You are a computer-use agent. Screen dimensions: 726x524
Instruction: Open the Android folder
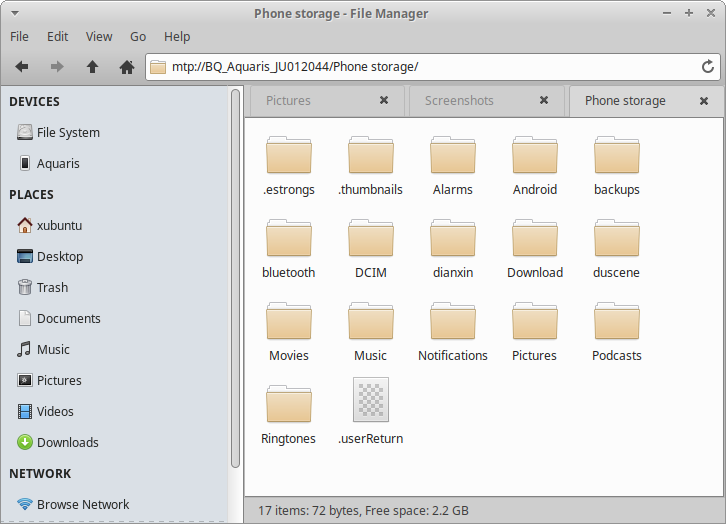(x=534, y=166)
